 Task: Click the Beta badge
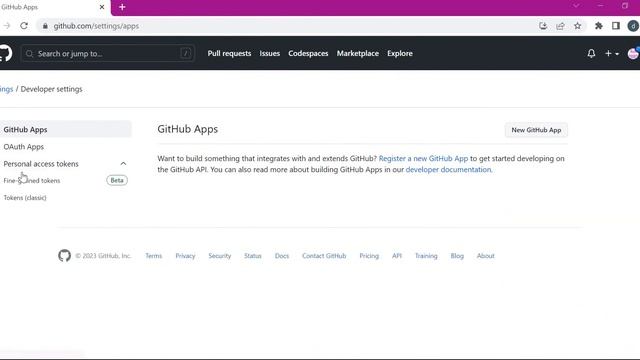(117, 180)
